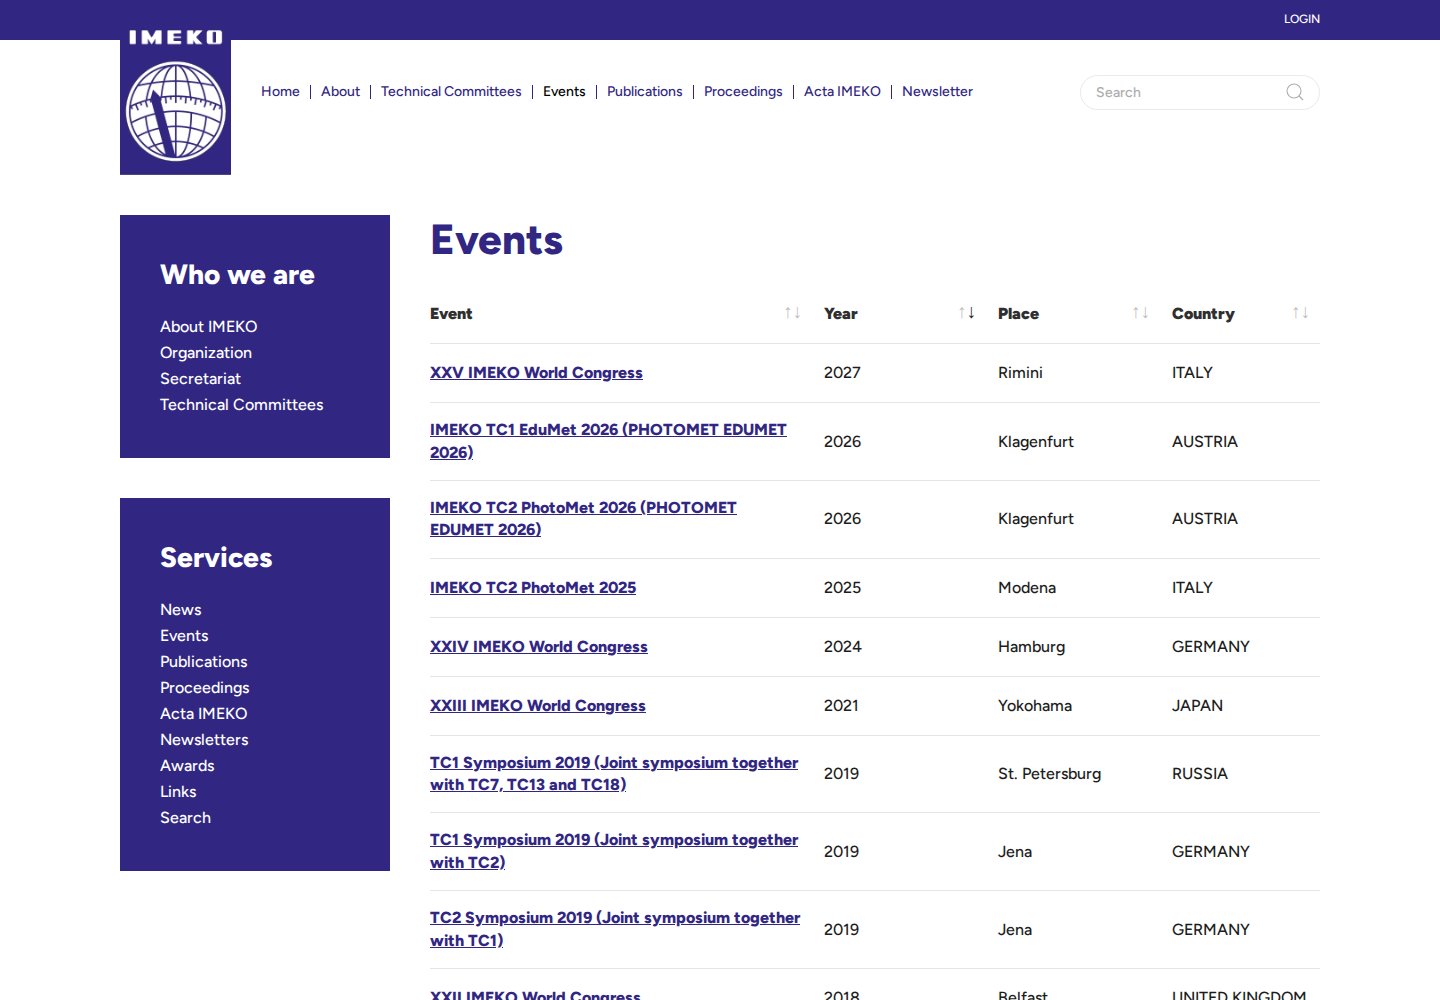Open Acta IMEKO in the top navigation
This screenshot has width=1440, height=1000.
842,91
